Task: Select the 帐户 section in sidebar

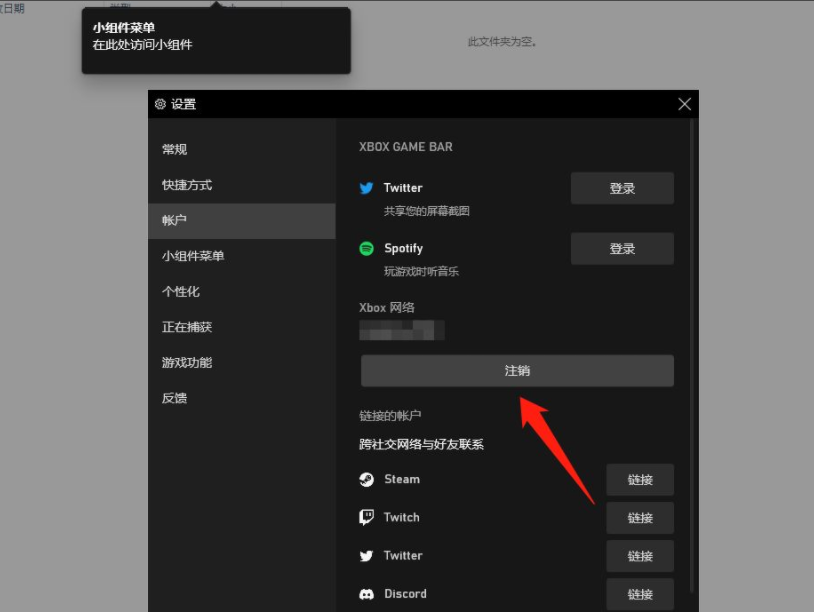Action: point(242,221)
